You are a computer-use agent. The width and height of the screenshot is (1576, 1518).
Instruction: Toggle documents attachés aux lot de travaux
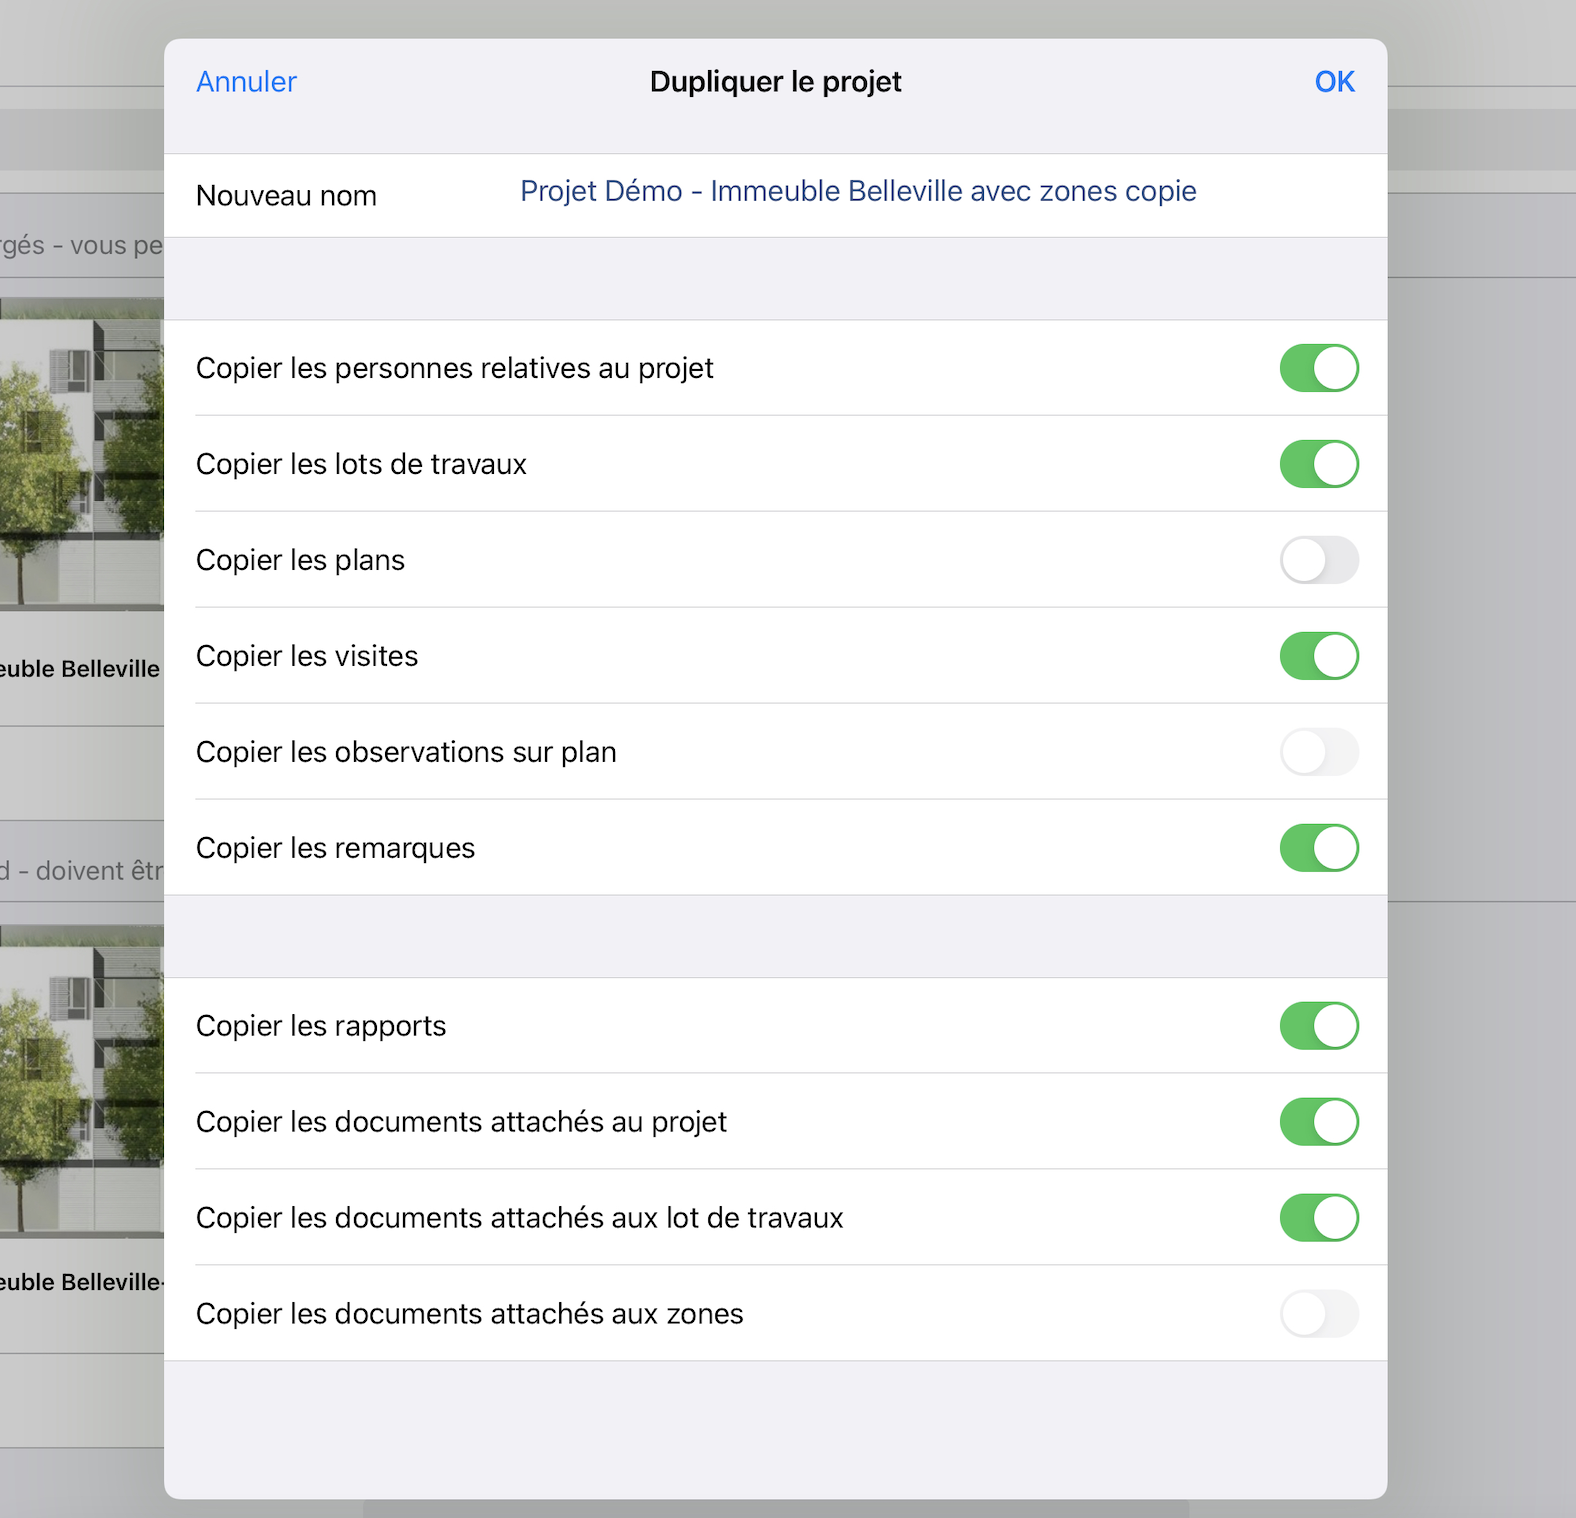point(1318,1218)
